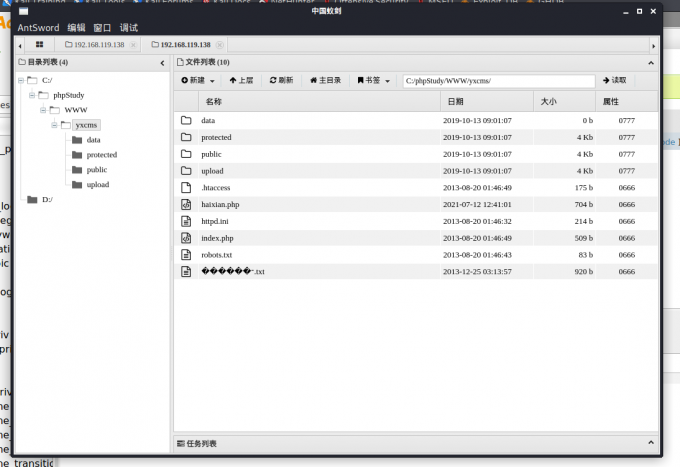This screenshot has height=467, width=680.
Task: Click public folder icon in file list
Action: coord(186,154)
